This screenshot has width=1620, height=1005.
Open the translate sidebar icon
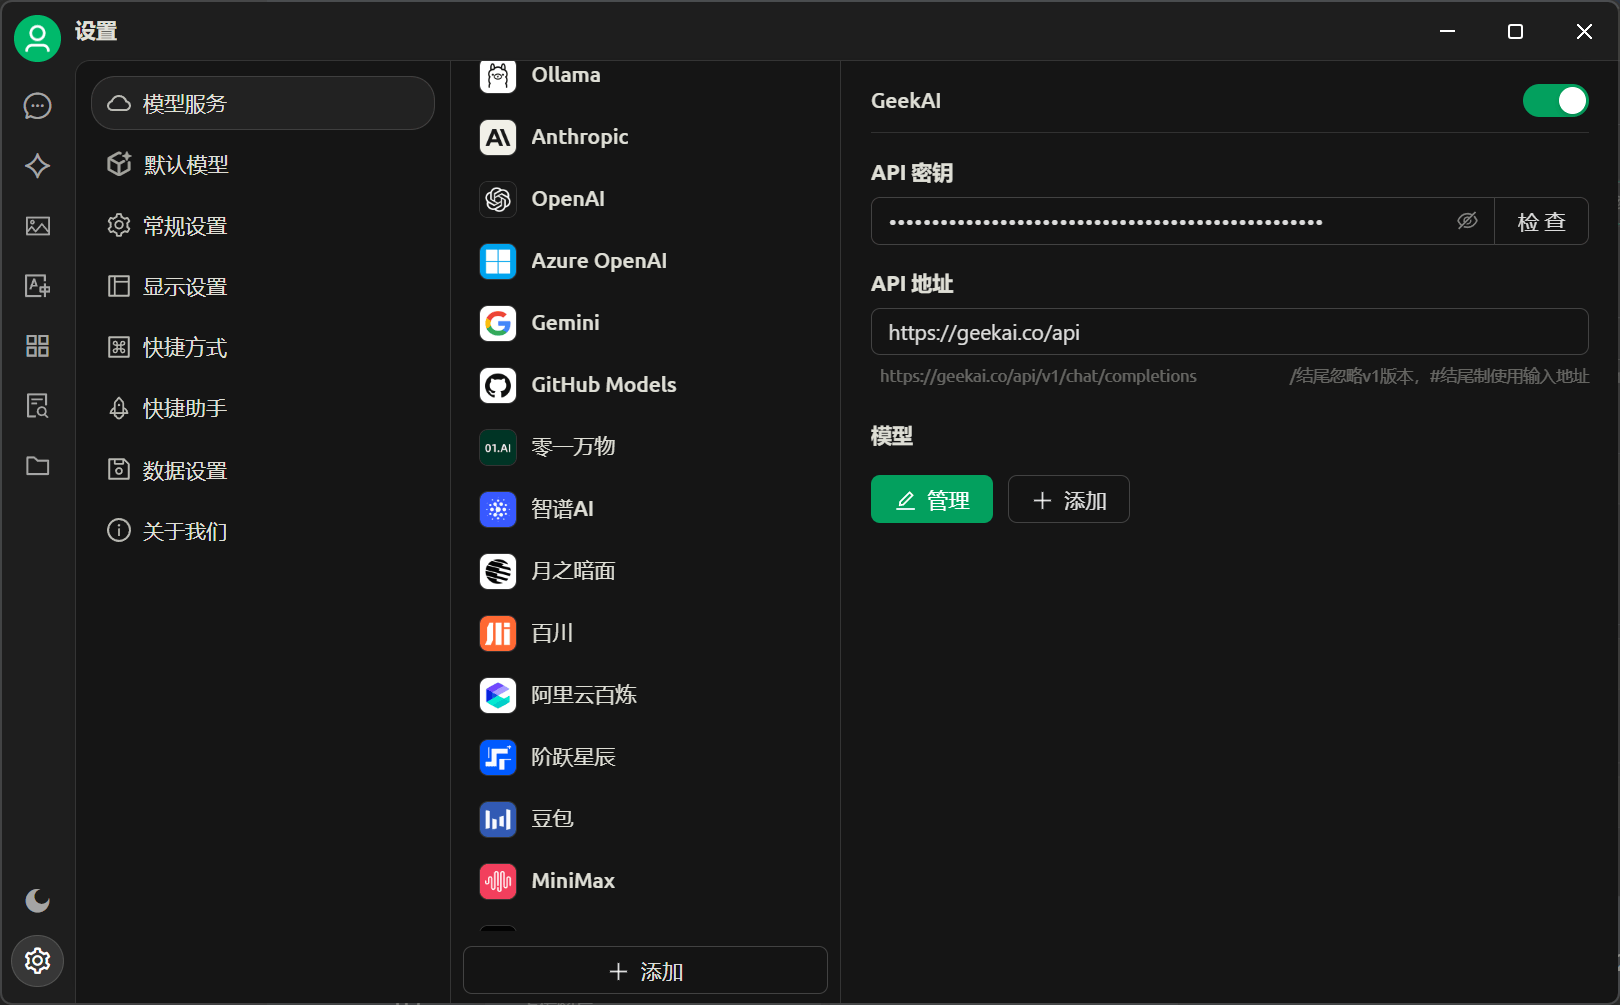[x=37, y=286]
